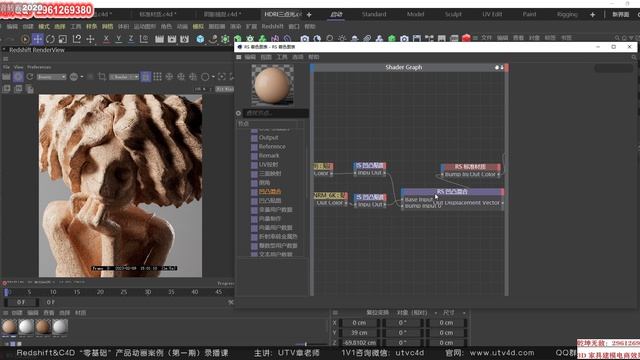The image size is (640, 360).
Task: Toggle X axis lock
Action: pyautogui.click(x=106, y=39)
